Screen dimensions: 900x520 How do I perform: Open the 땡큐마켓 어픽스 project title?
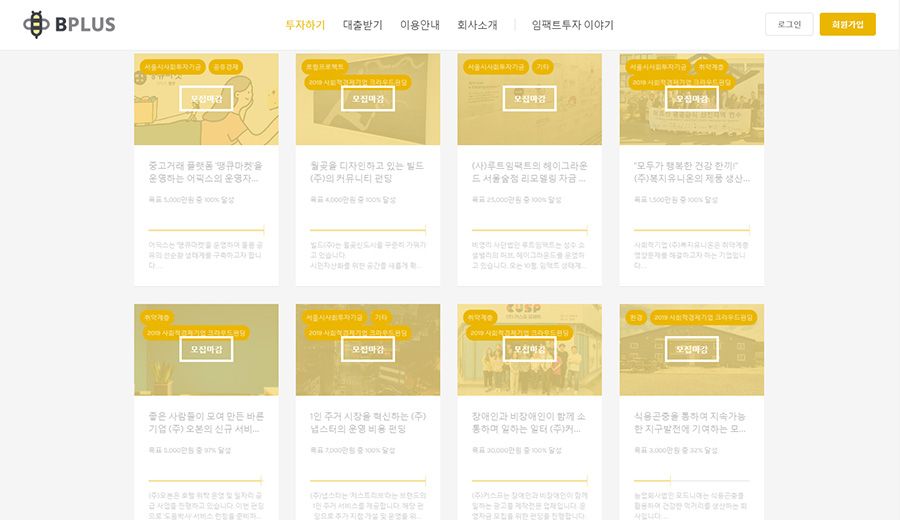[x=205, y=171]
